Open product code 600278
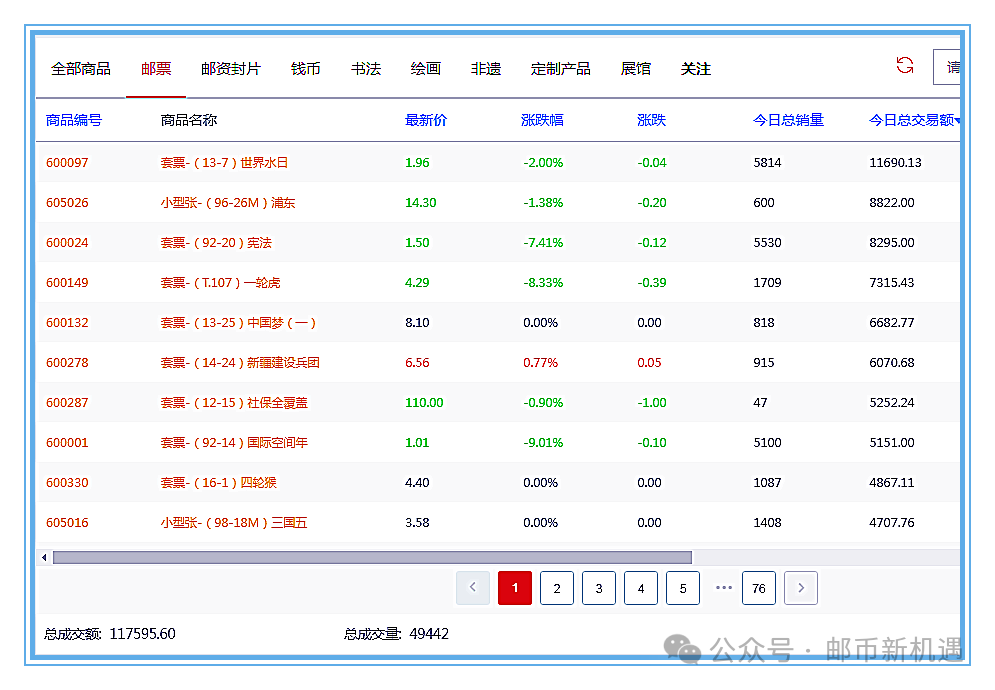The width and height of the screenshot is (995, 690). (67, 362)
